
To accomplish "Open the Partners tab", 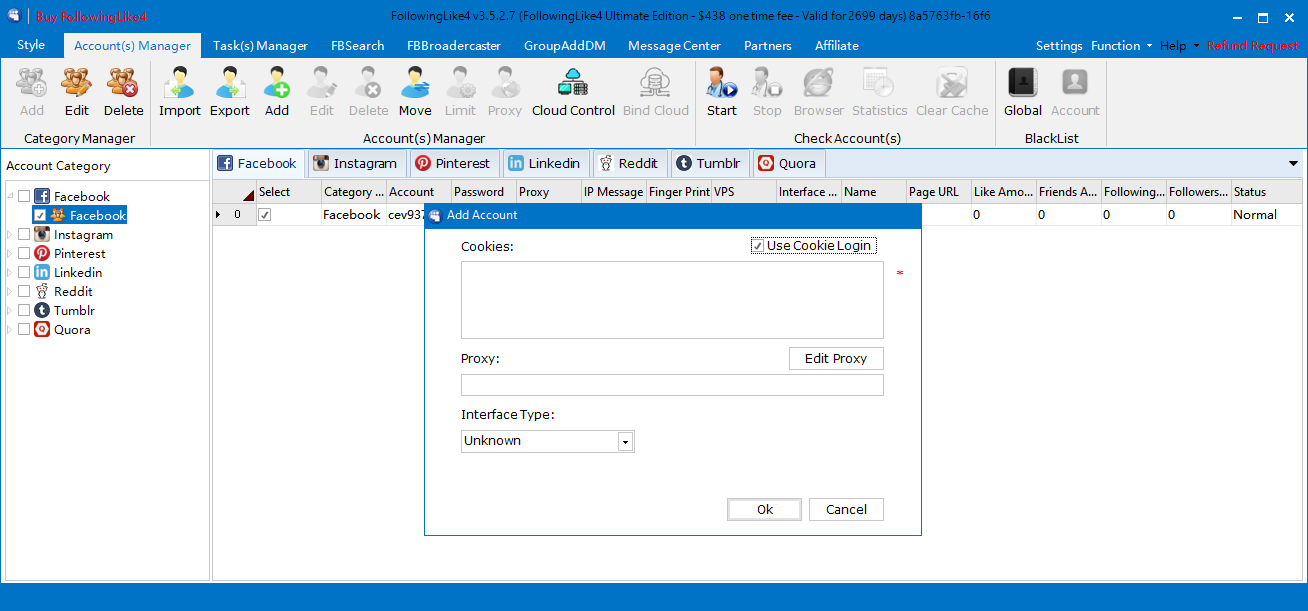I will (x=768, y=46).
